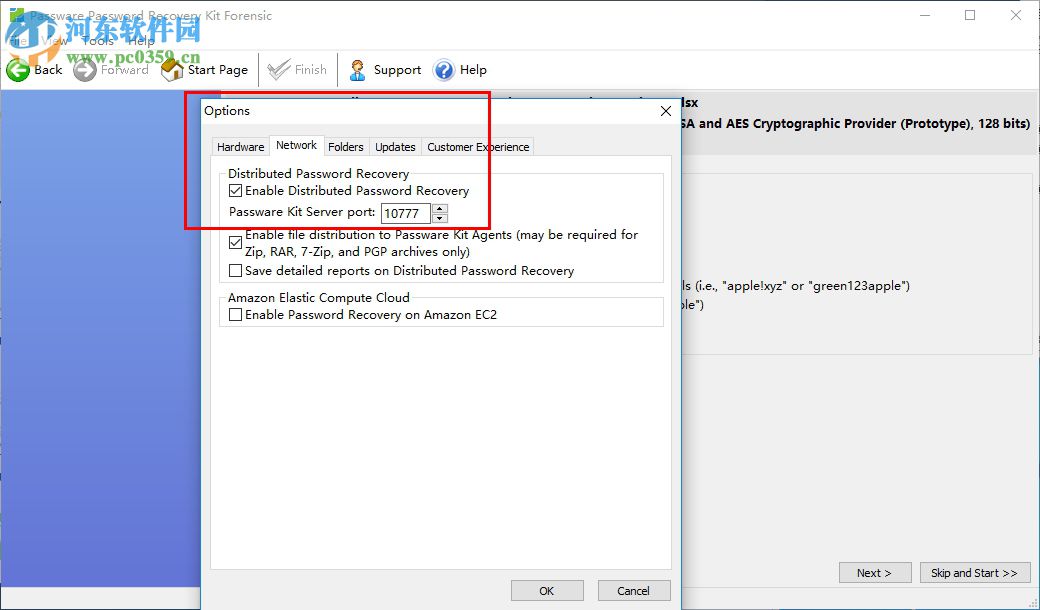Viewport: 1040px width, 610px height.
Task: Increase the server port with the up arrow
Action: (x=440, y=208)
